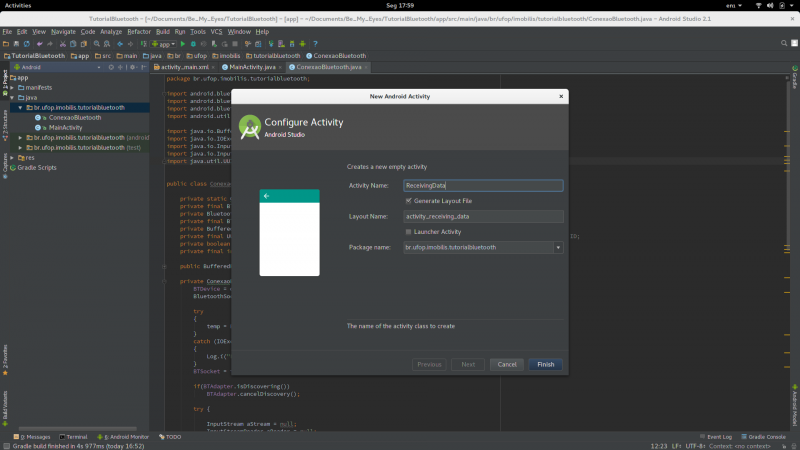Open the Package name dropdown
800x450 pixels.
(558, 247)
